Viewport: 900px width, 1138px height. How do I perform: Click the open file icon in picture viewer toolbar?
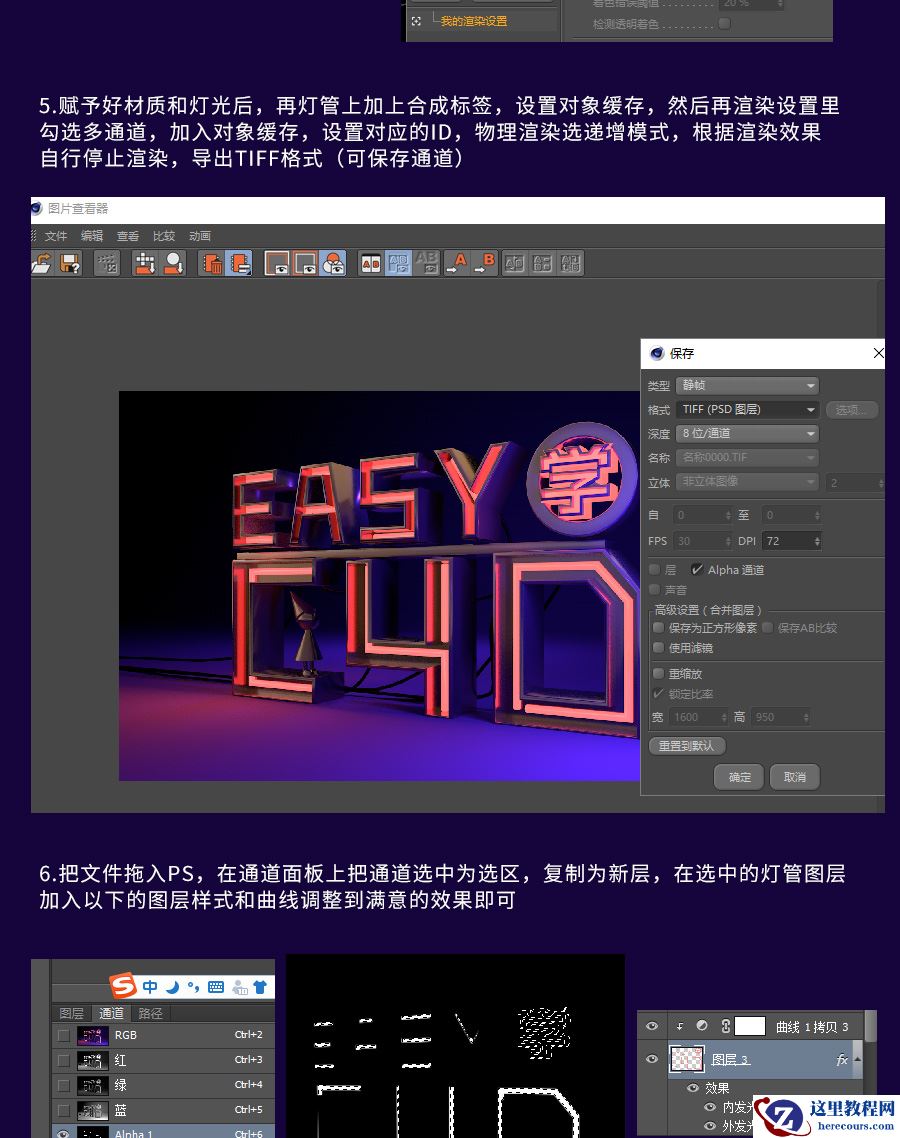point(40,263)
